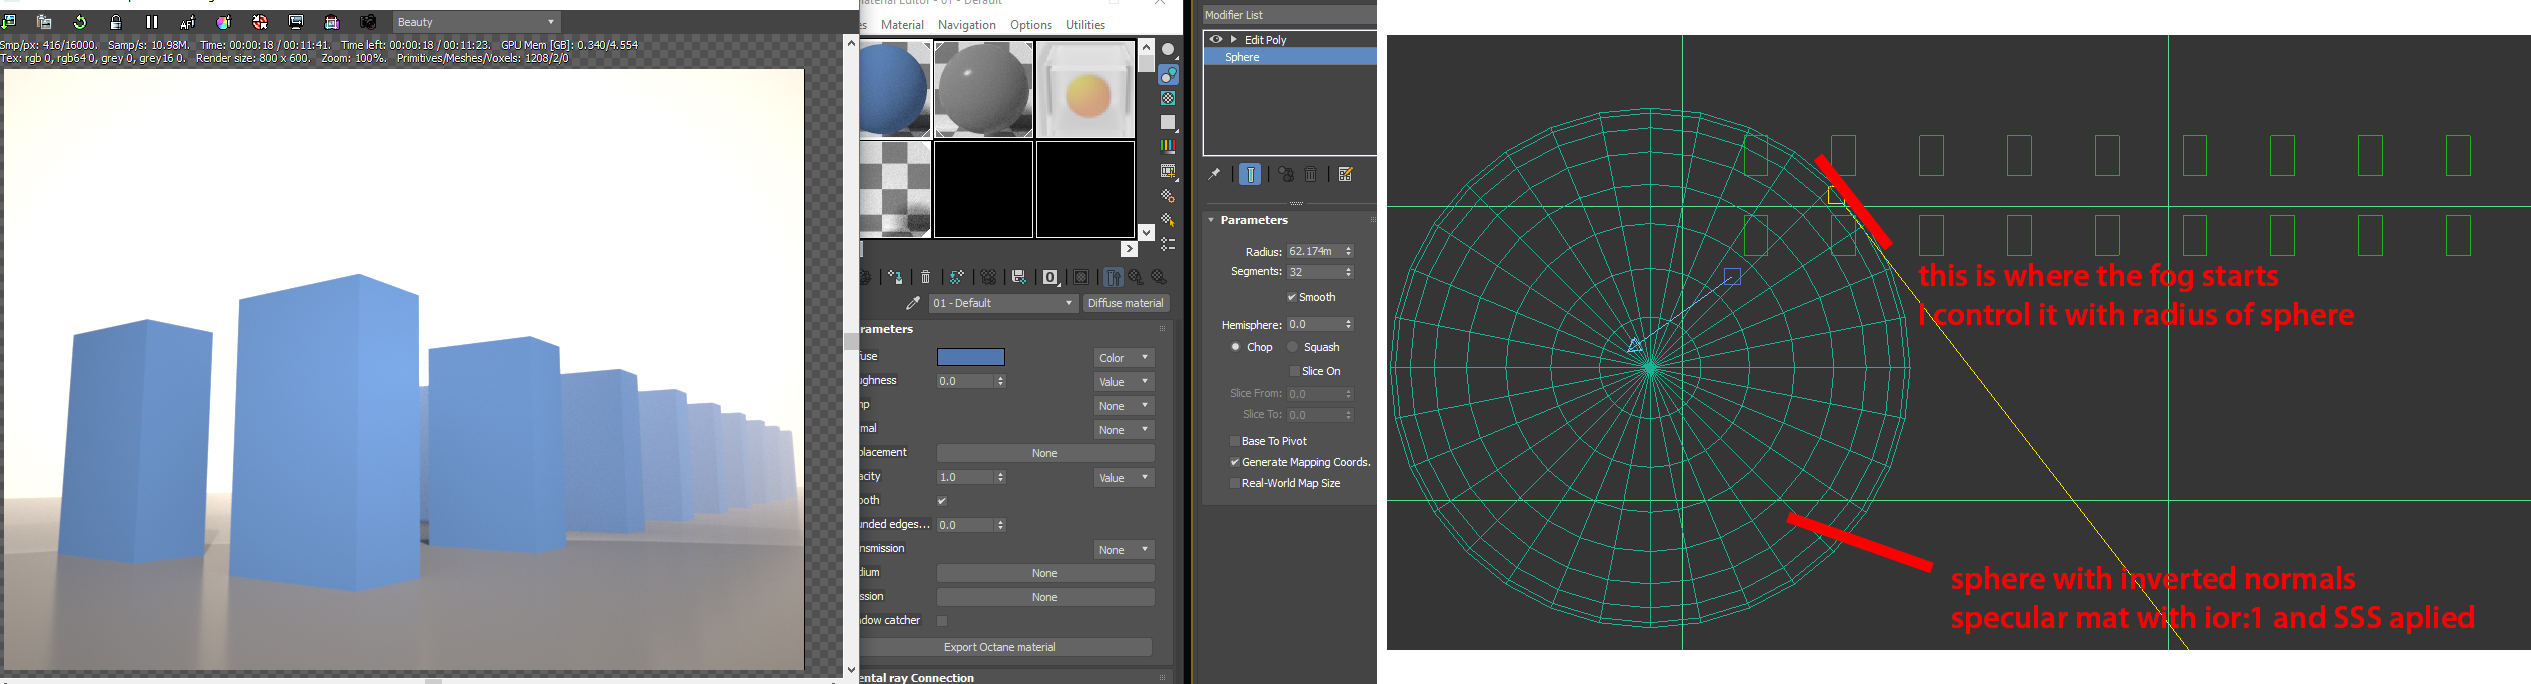Click the Put to Library icon

tap(1019, 277)
